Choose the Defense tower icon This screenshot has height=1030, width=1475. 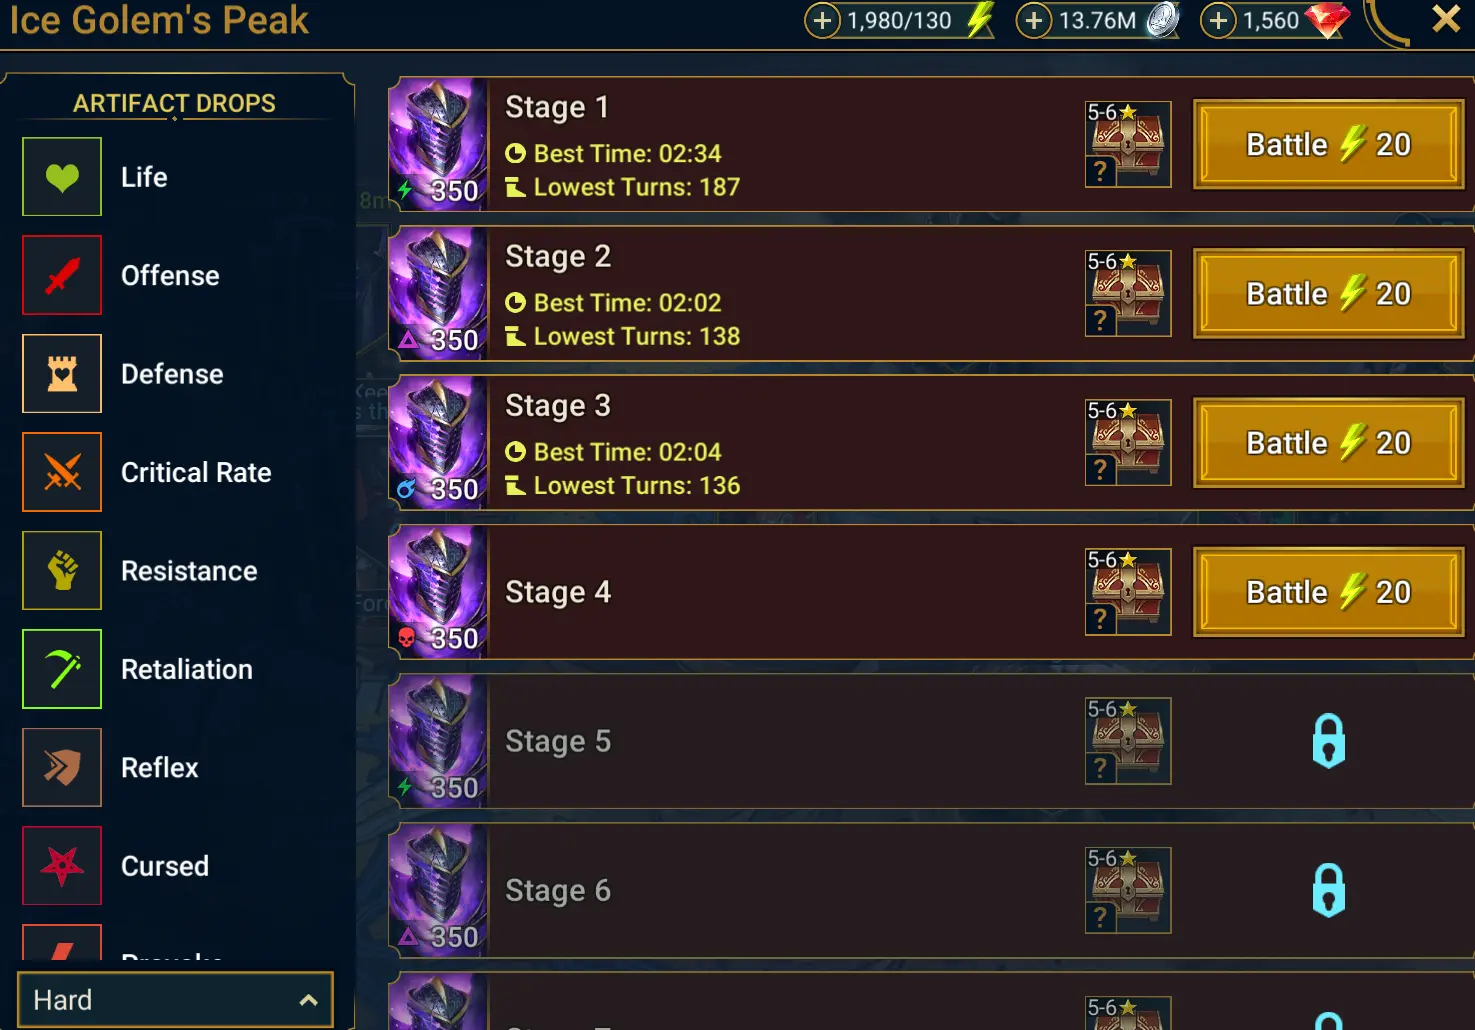(62, 374)
